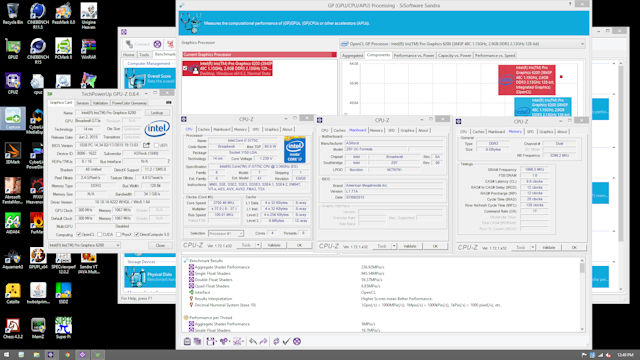
Task: Toggle CUDA checkbox in GPU-Z
Action: pyautogui.click(x=99, y=234)
